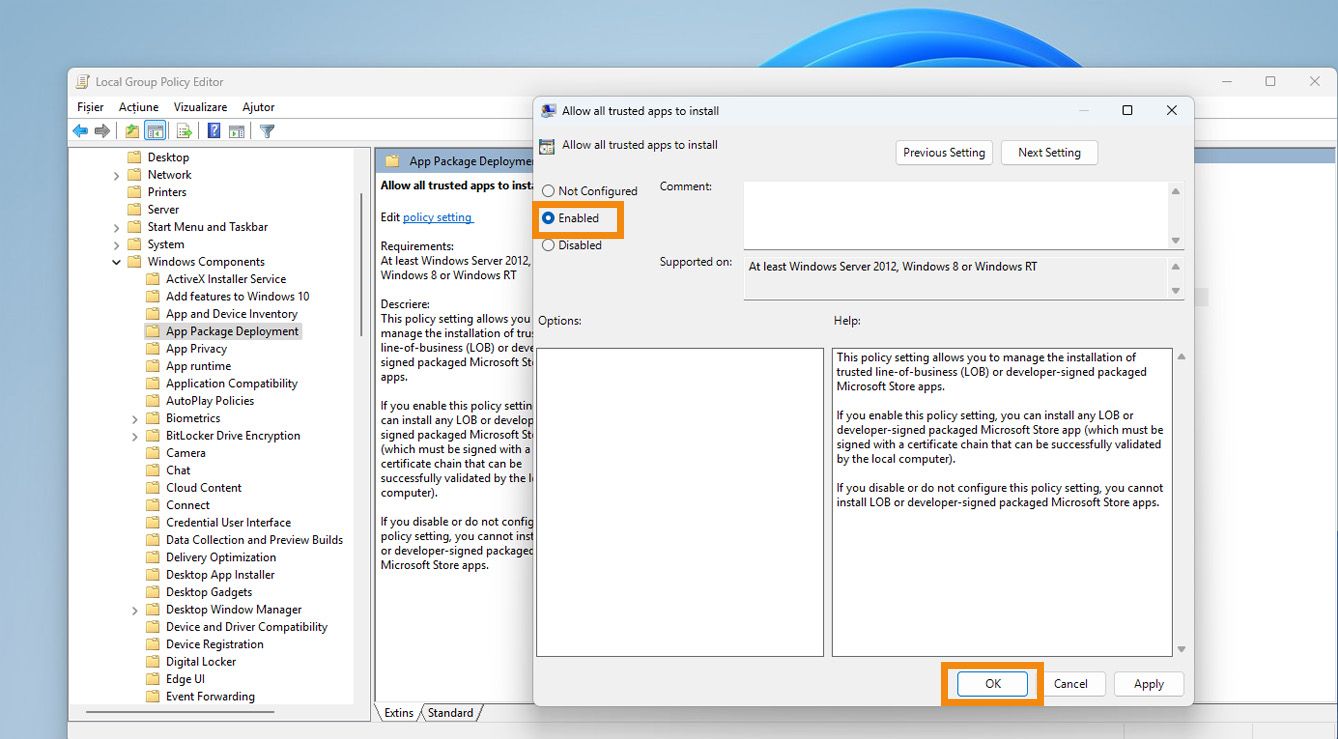The height and width of the screenshot is (739, 1338).
Task: Click the Next Setting button
Action: [x=1049, y=153]
